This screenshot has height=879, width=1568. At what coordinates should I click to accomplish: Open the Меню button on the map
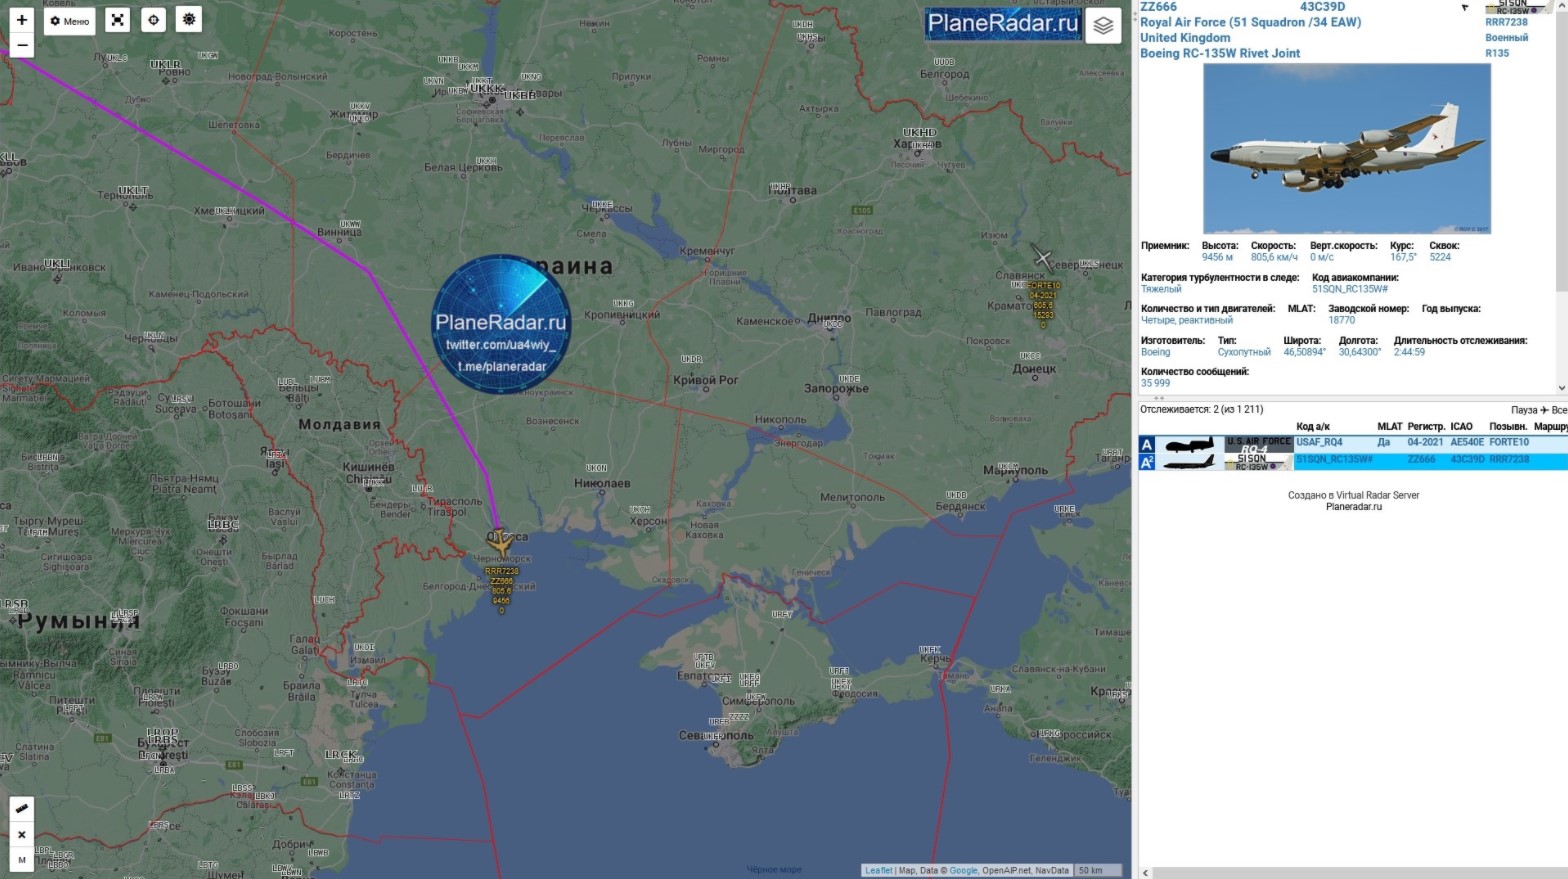coord(70,21)
